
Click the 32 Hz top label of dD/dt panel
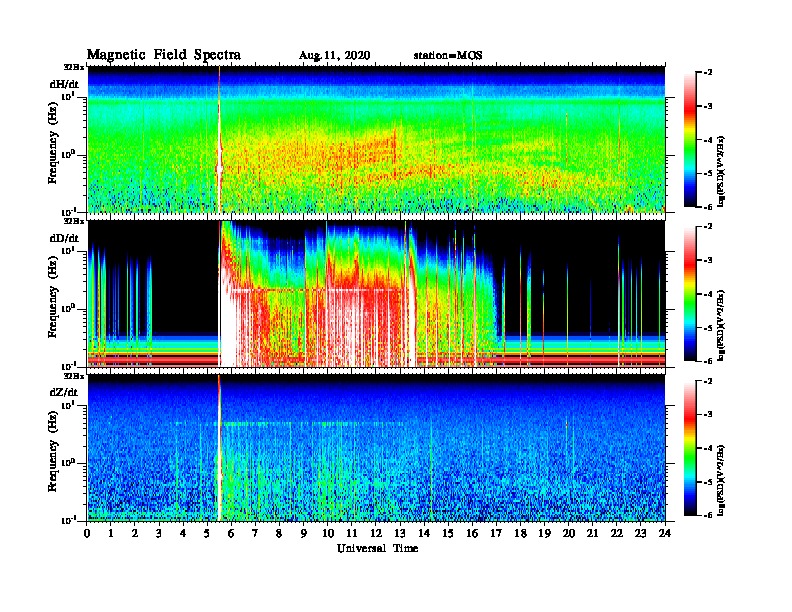(x=73, y=221)
